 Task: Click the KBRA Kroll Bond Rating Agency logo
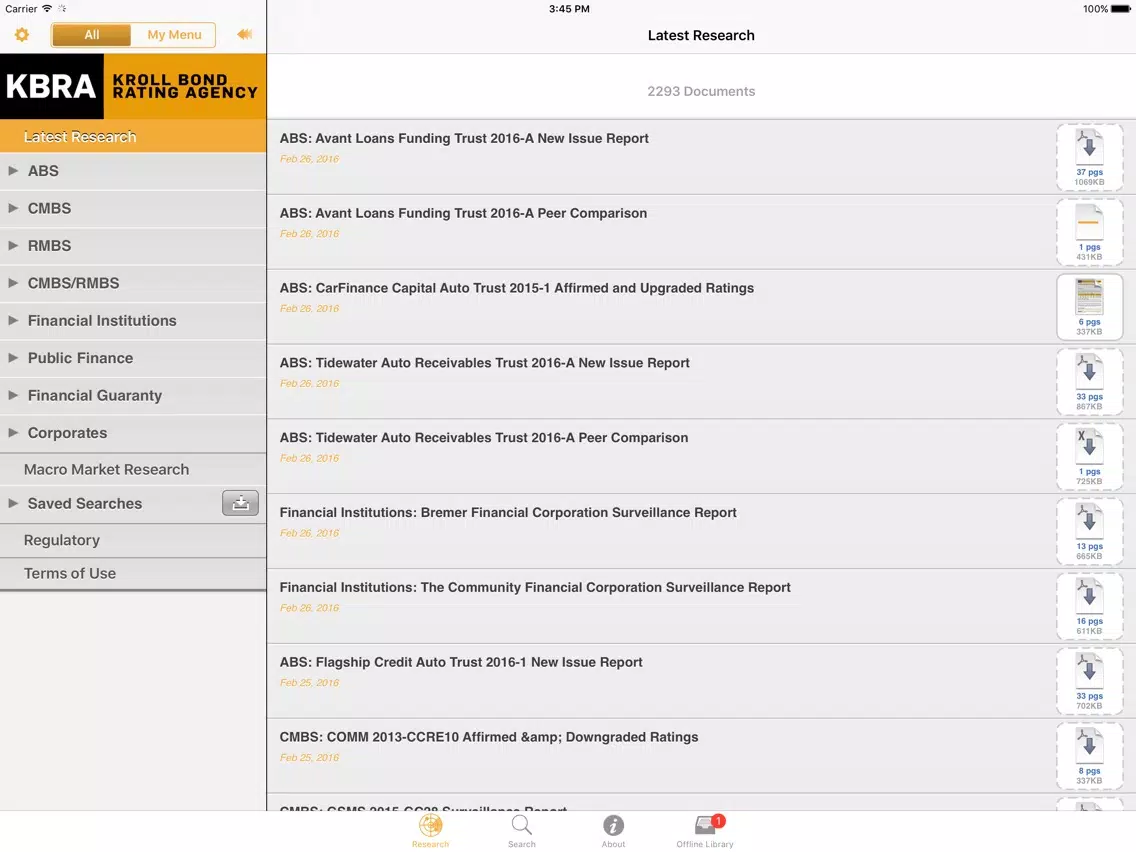pyautogui.click(x=133, y=86)
